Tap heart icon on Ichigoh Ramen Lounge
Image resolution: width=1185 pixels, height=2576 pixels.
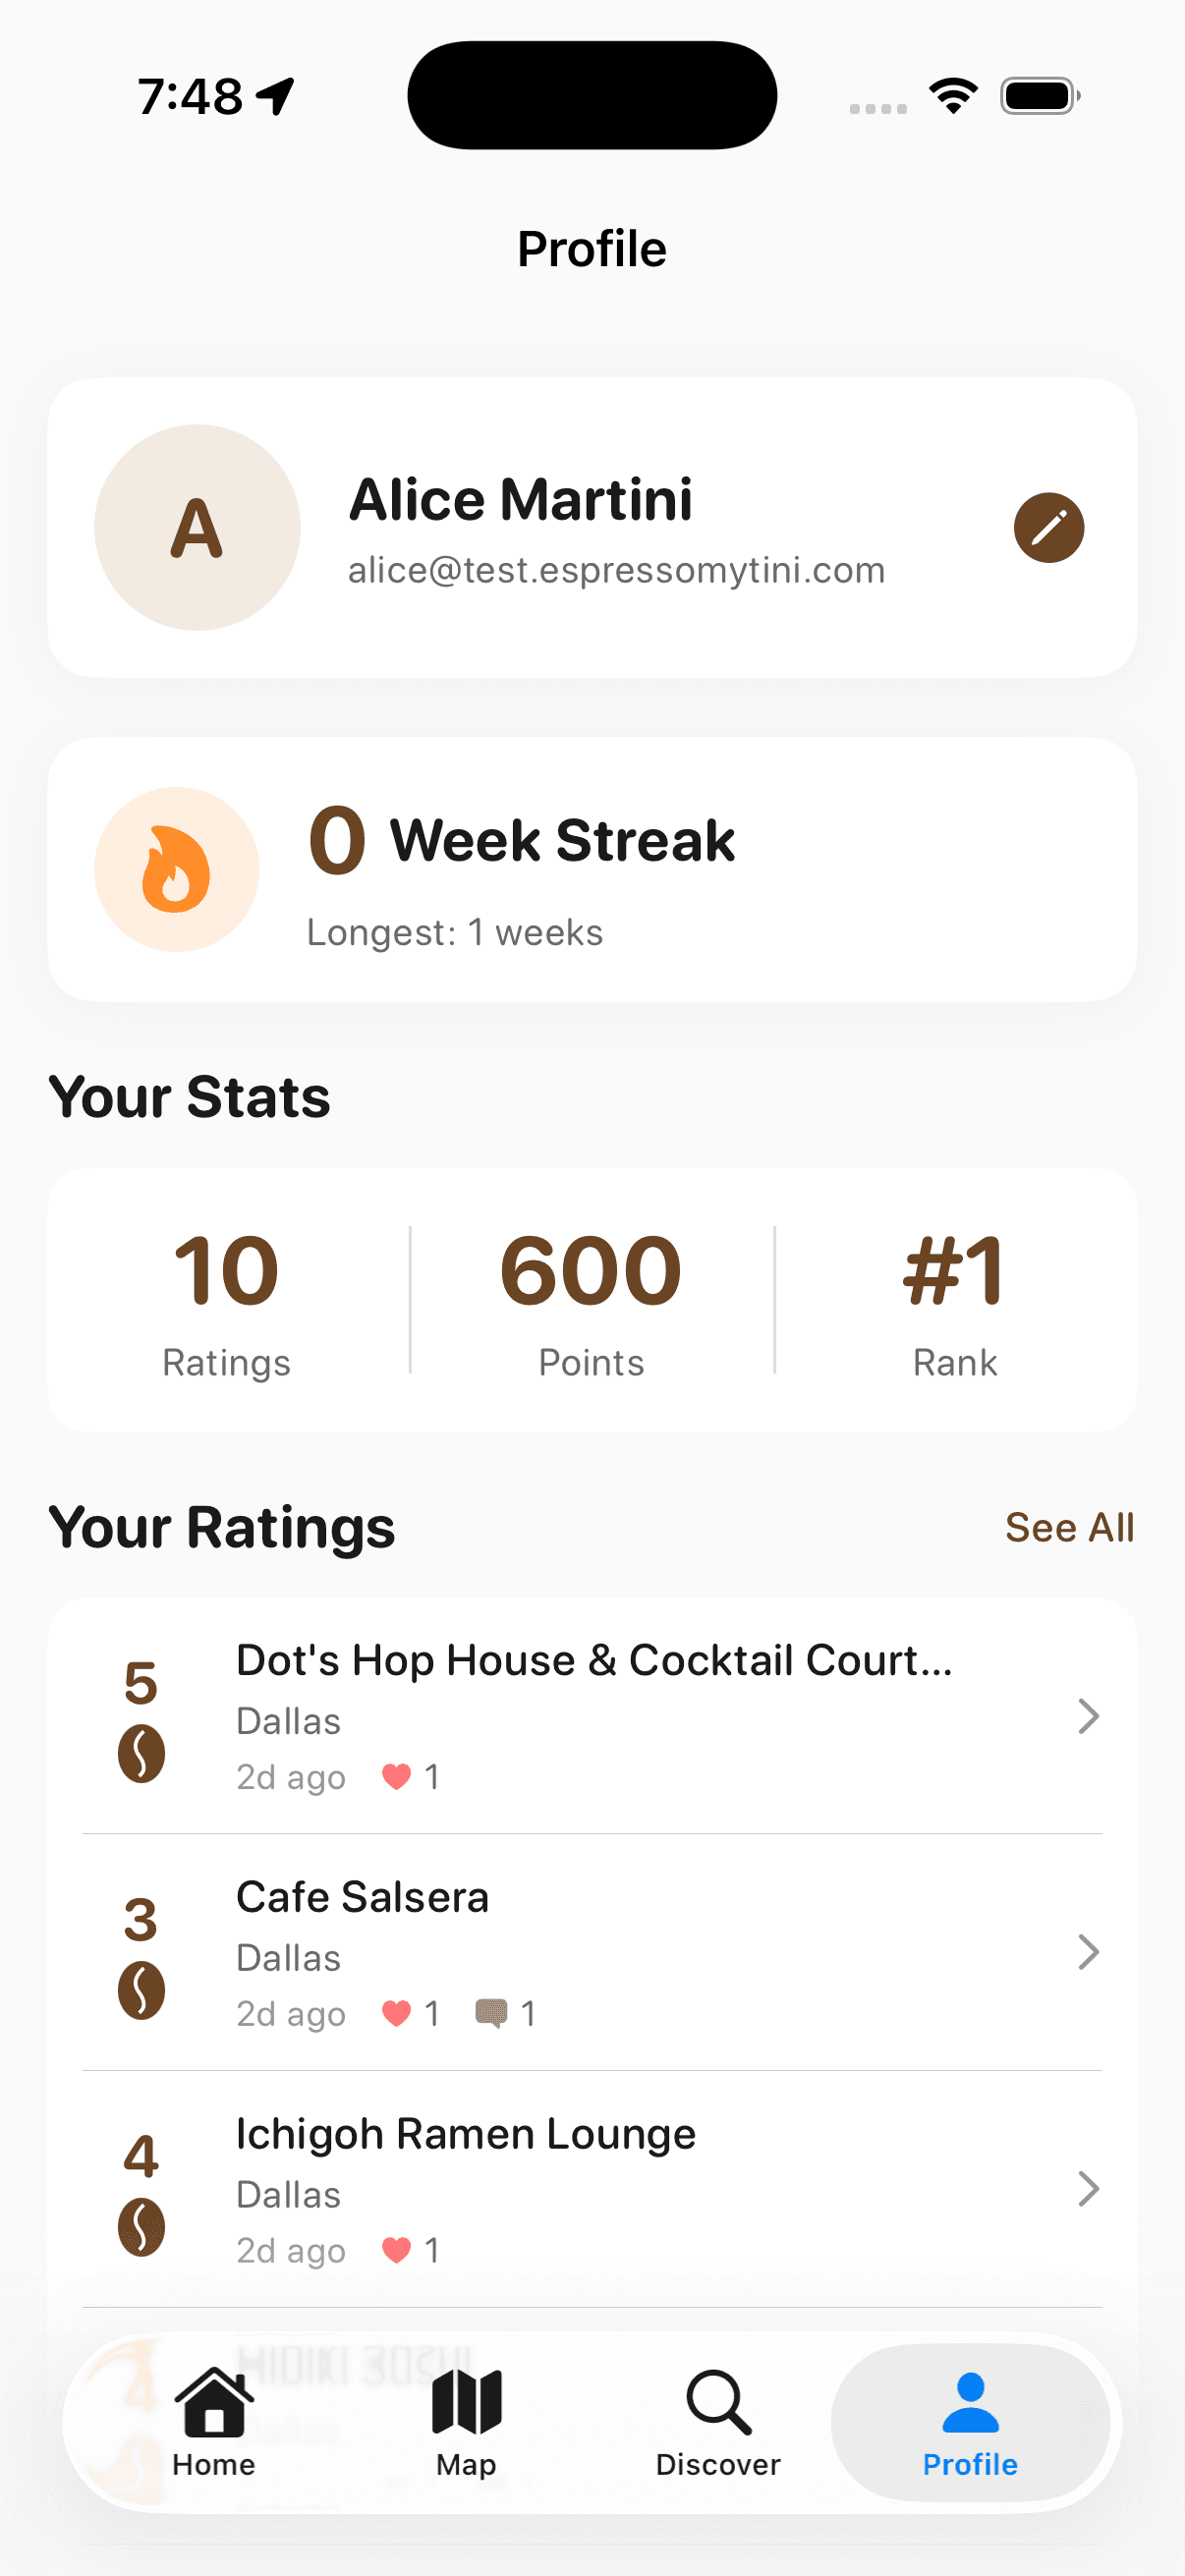[397, 2249]
